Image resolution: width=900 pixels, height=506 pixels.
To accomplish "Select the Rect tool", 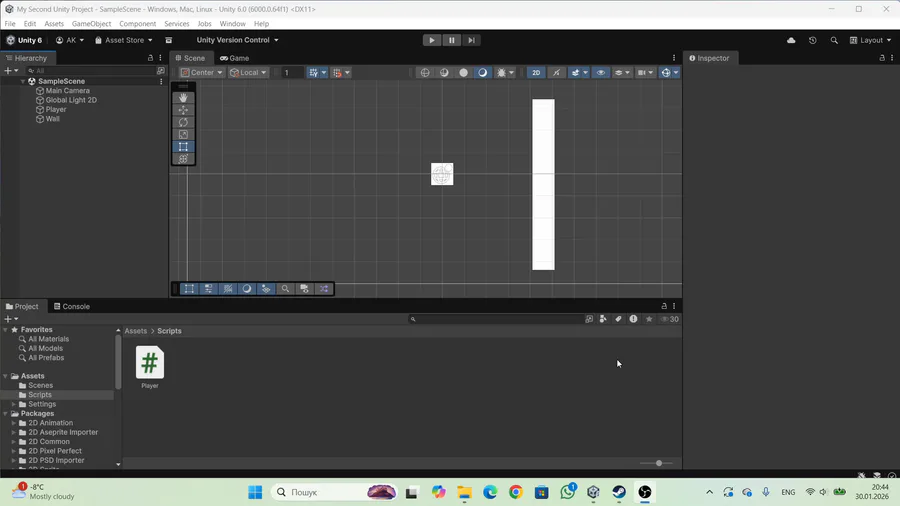I will click(183, 147).
